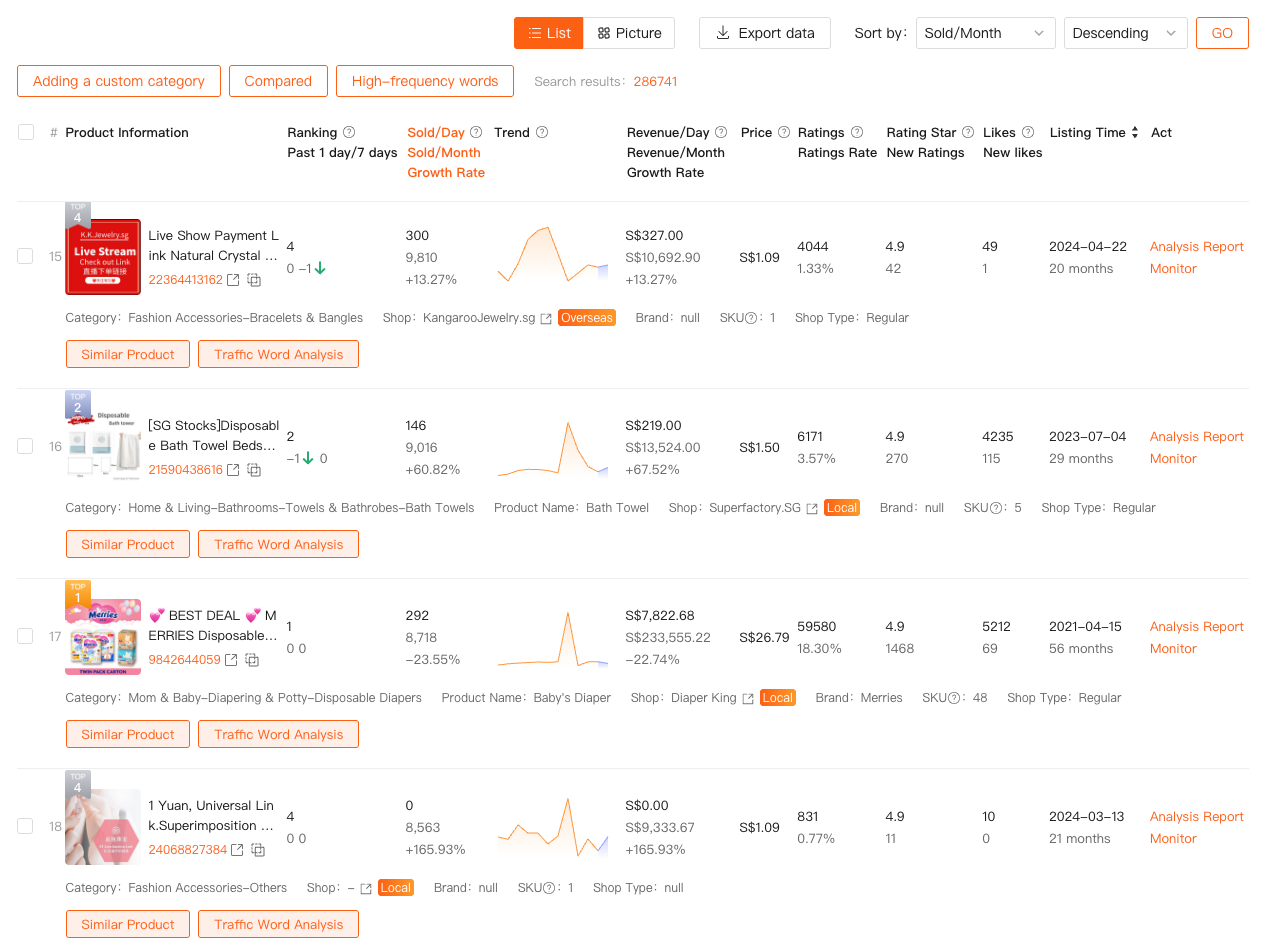Switch to Picture view

tap(629, 33)
